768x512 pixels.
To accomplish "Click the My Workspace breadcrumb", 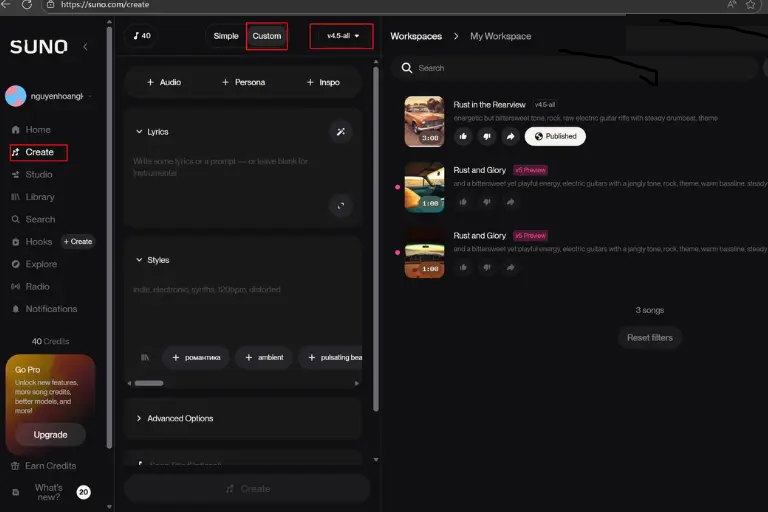I will point(501,36).
